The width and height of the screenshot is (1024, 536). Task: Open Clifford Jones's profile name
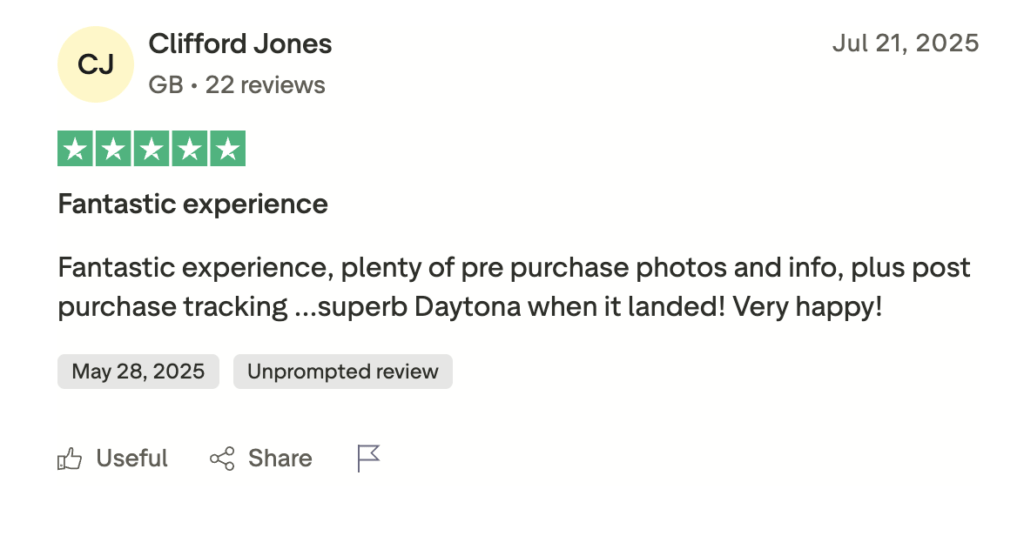click(x=240, y=44)
